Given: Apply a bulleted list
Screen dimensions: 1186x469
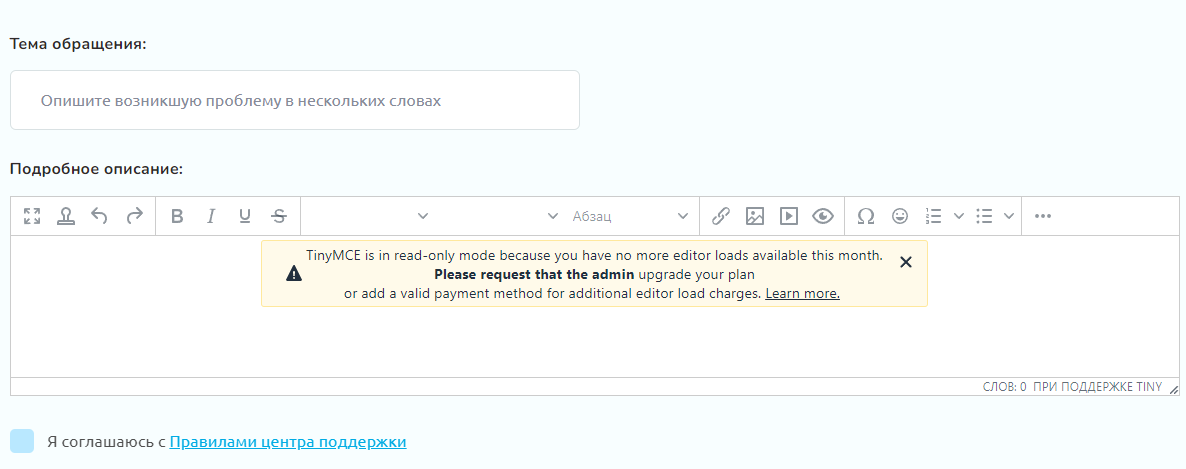Looking at the screenshot, I should point(984,216).
